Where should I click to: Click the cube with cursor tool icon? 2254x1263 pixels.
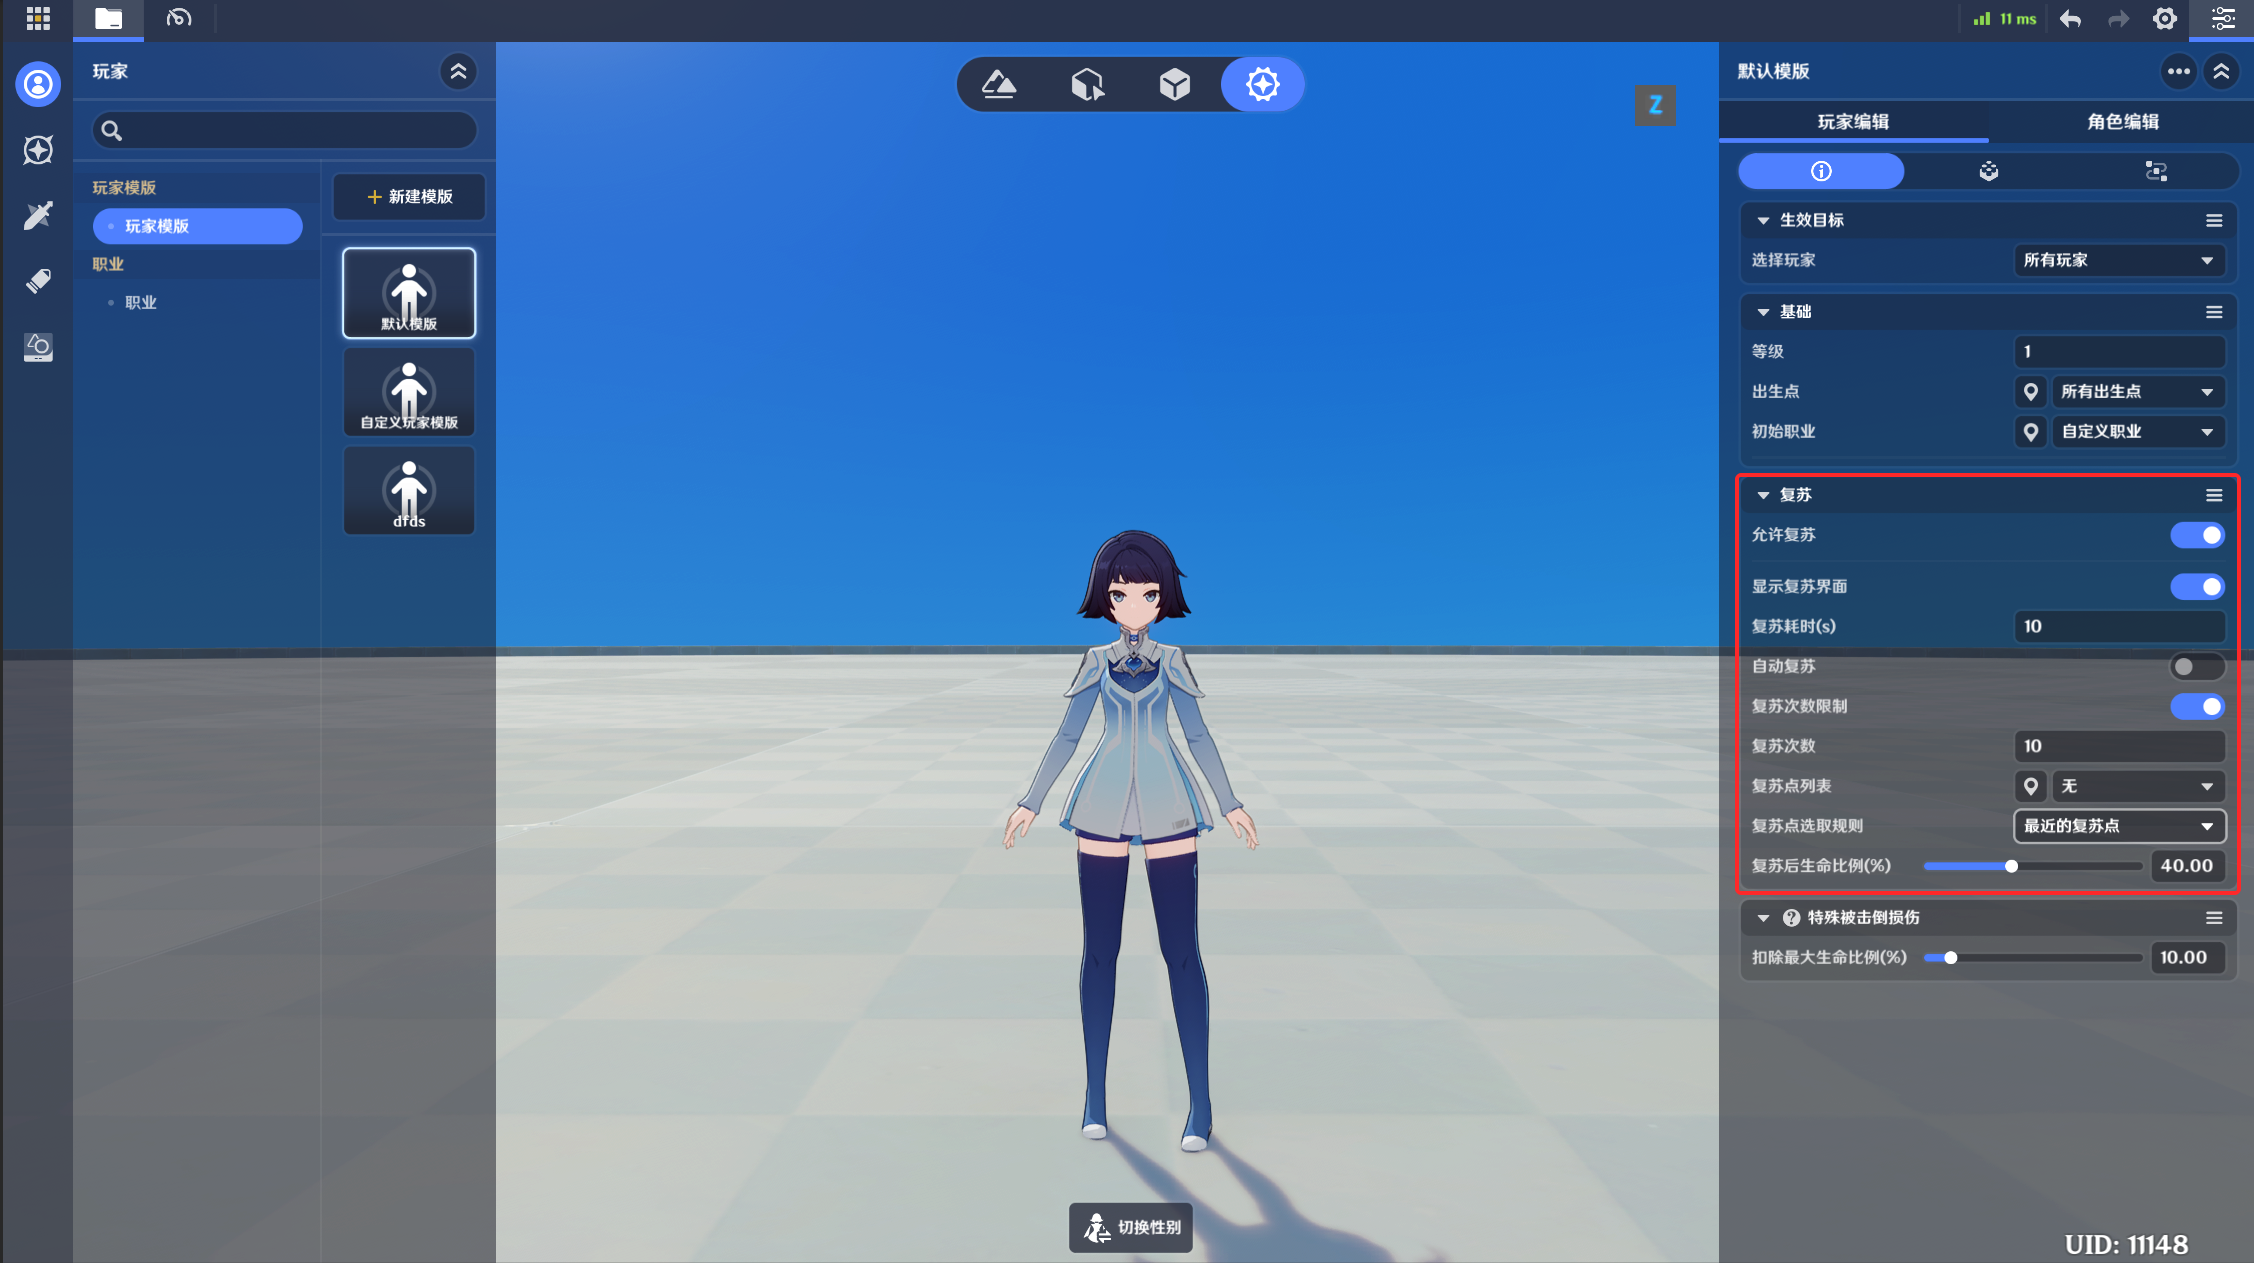[x=1087, y=84]
